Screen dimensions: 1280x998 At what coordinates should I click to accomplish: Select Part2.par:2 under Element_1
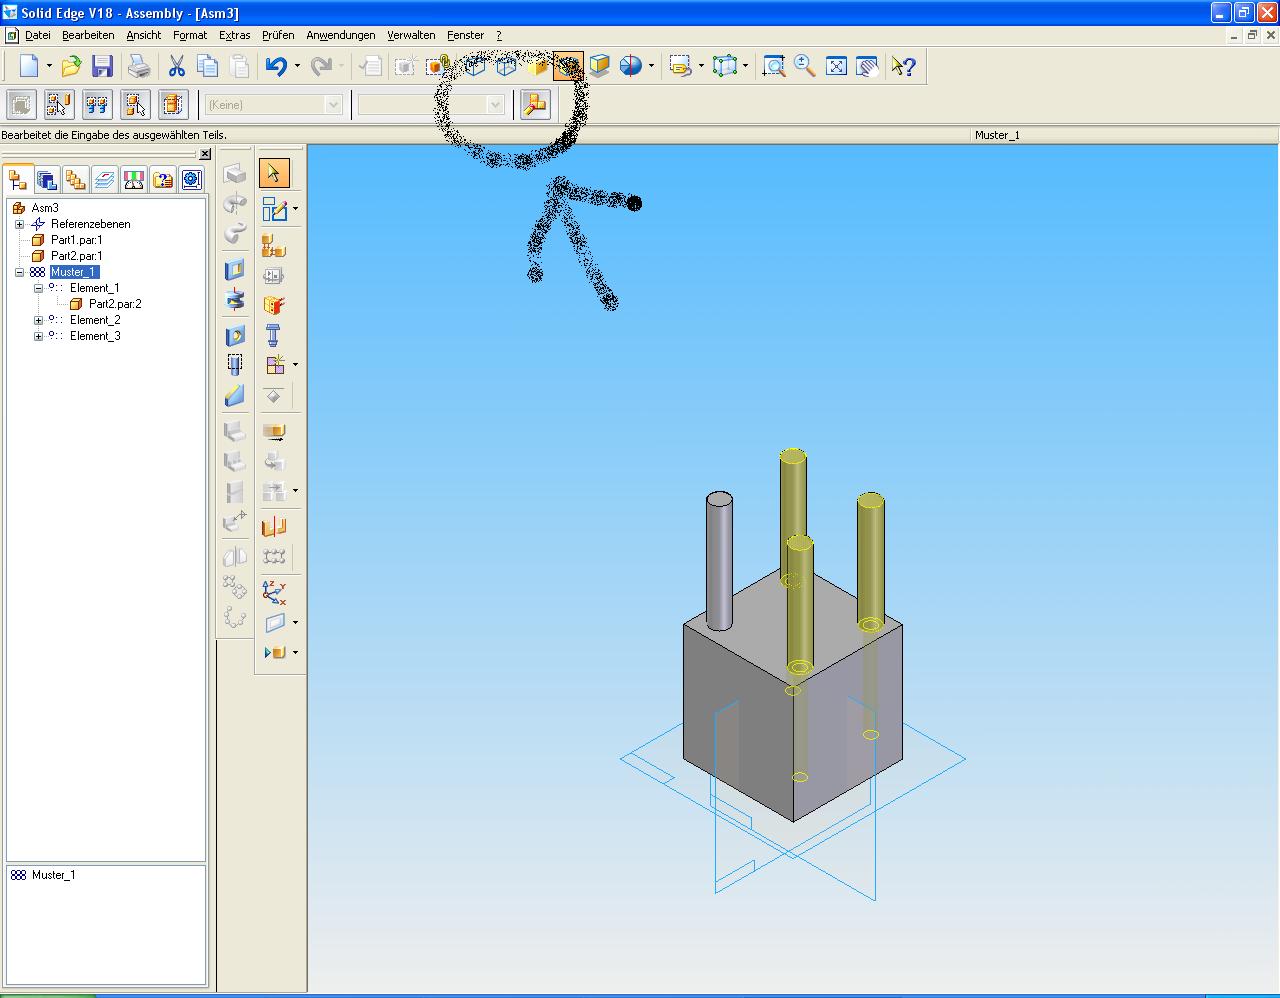click(115, 304)
